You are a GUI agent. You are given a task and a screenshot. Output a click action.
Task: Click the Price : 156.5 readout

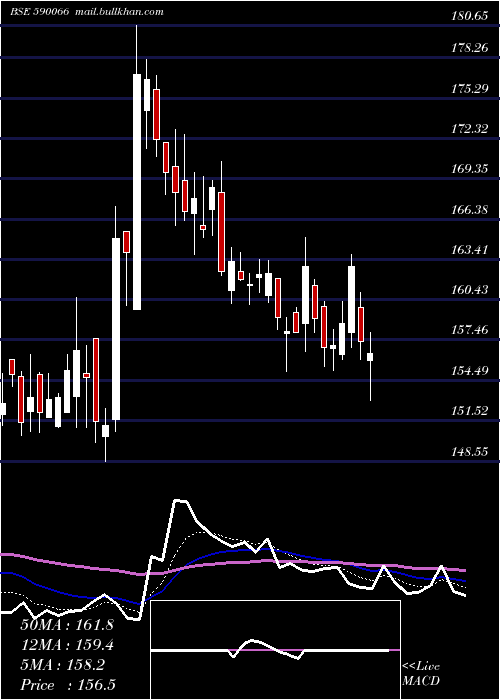pos(68,685)
